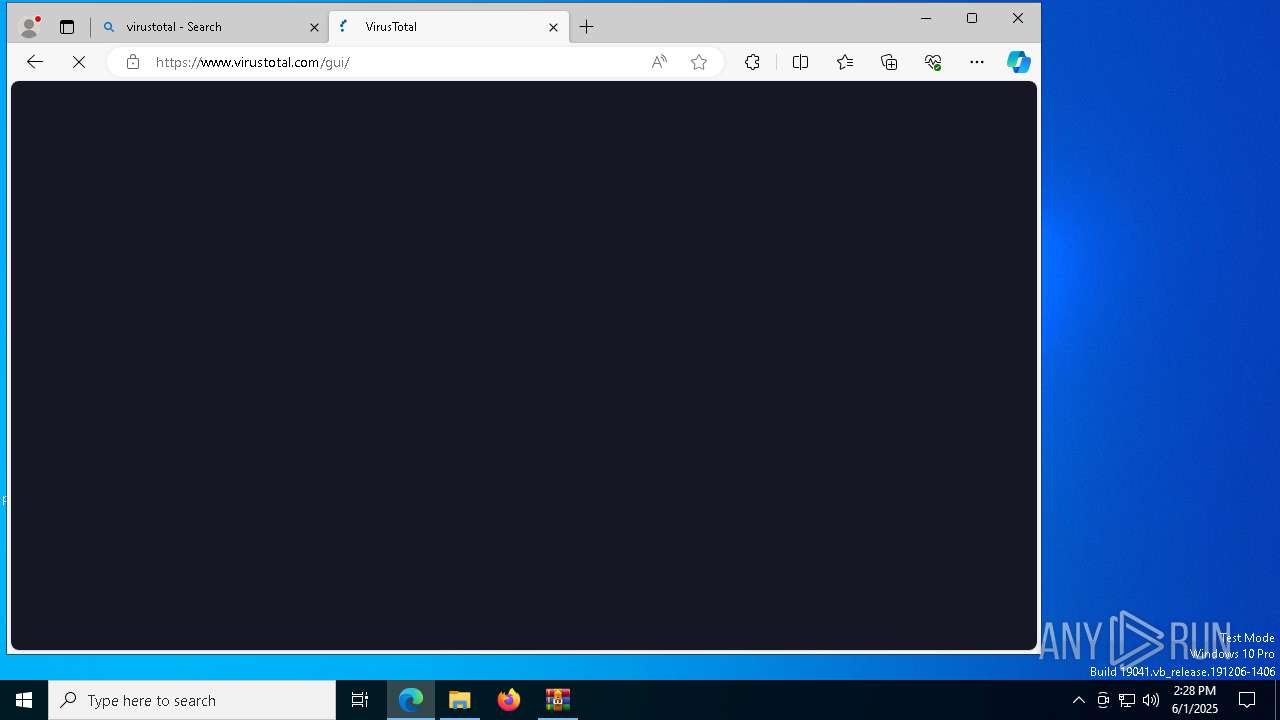Open the Favorites list
Viewport: 1280px width, 720px height.
click(x=845, y=62)
